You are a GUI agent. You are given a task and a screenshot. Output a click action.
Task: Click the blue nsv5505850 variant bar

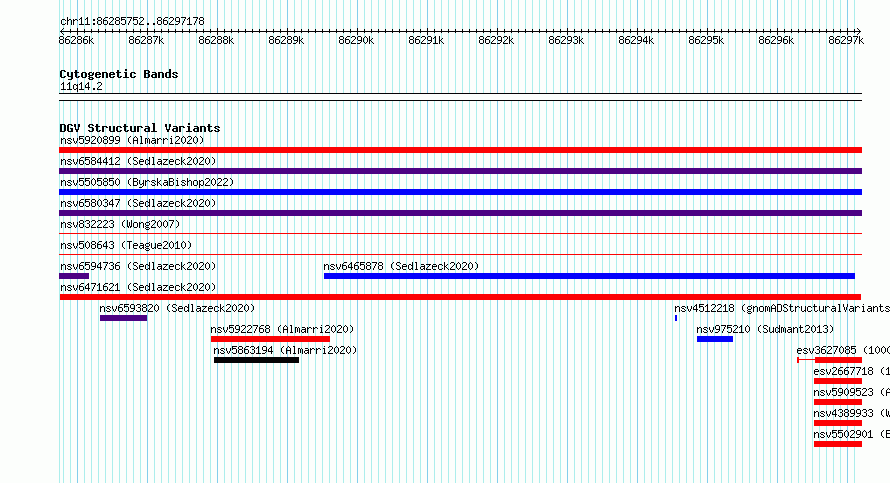(460, 192)
